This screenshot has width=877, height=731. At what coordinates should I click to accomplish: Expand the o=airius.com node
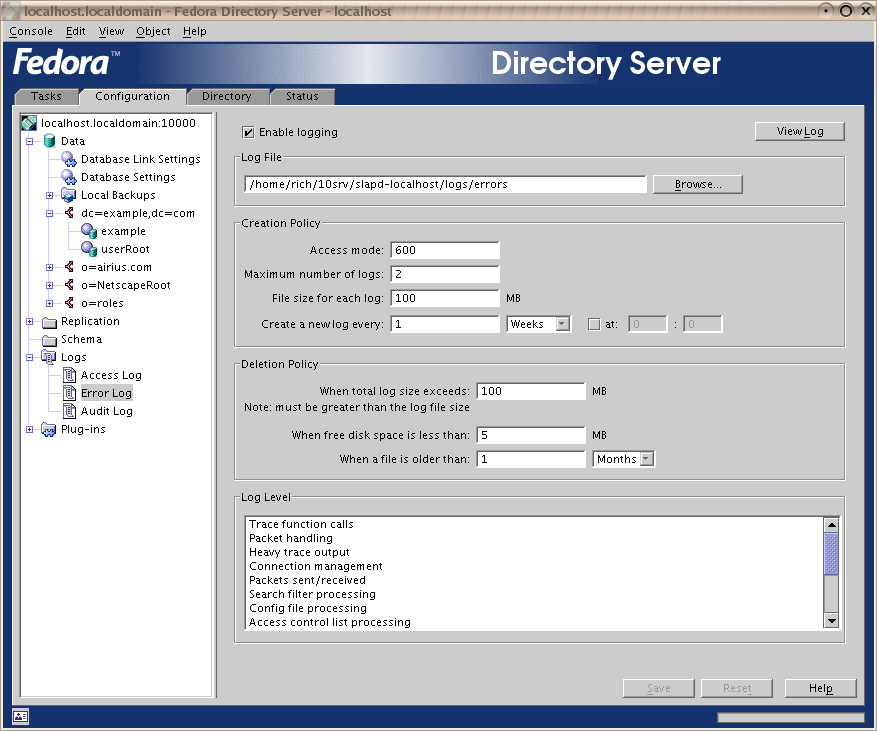click(49, 267)
